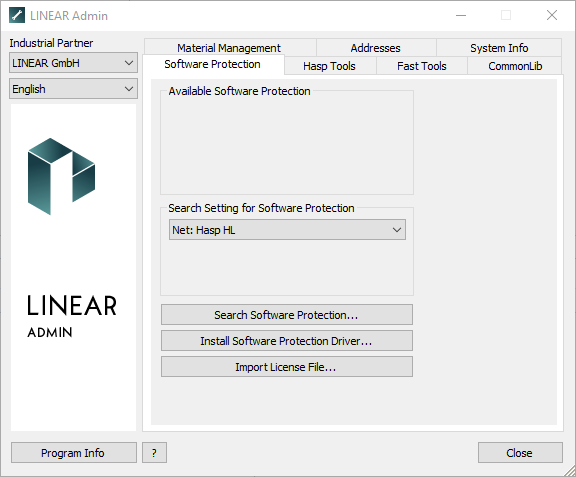The width and height of the screenshot is (576, 477).
Task: Click the Close button at the bottom
Action: 520,453
